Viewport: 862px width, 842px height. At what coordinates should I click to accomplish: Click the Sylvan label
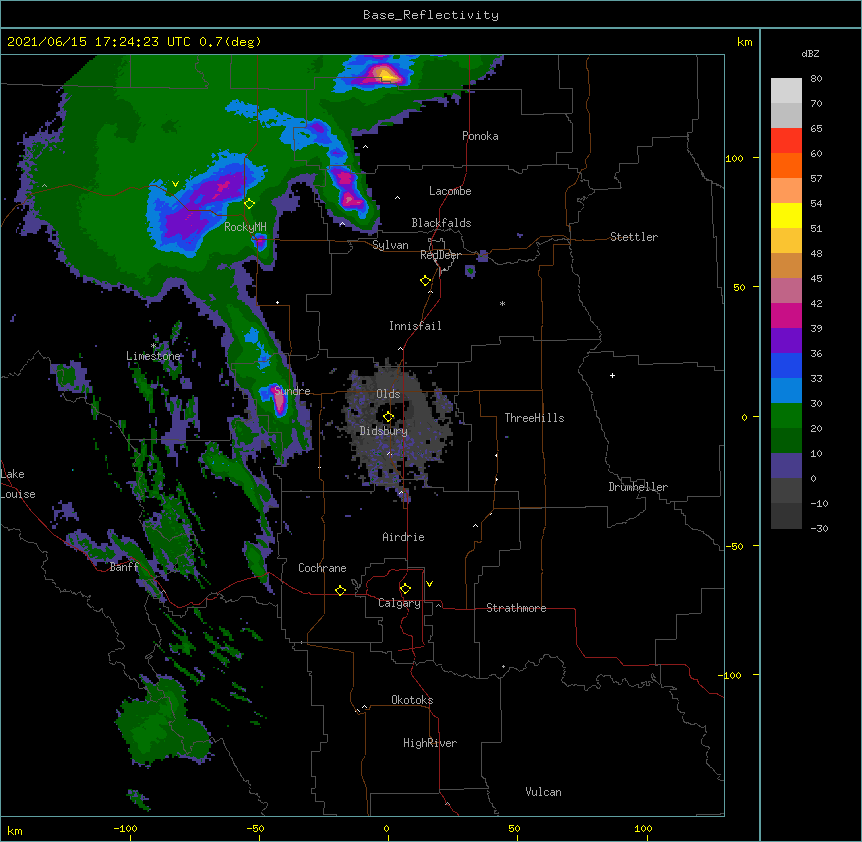(390, 245)
